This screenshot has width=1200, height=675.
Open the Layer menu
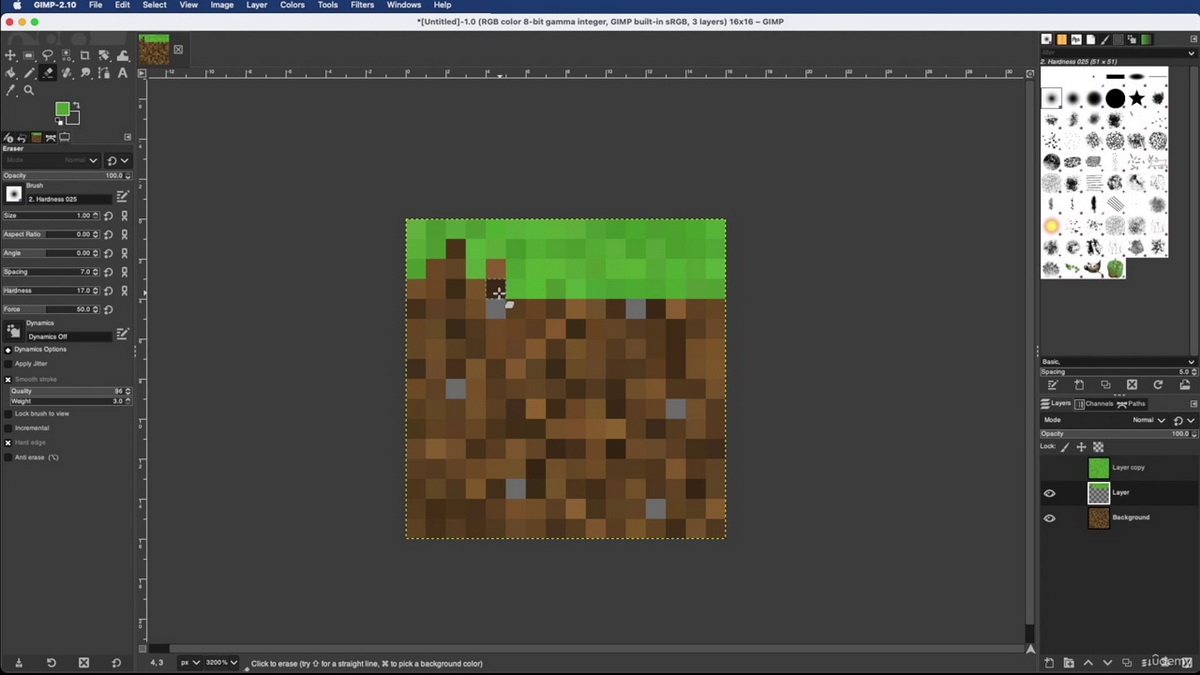pos(257,5)
